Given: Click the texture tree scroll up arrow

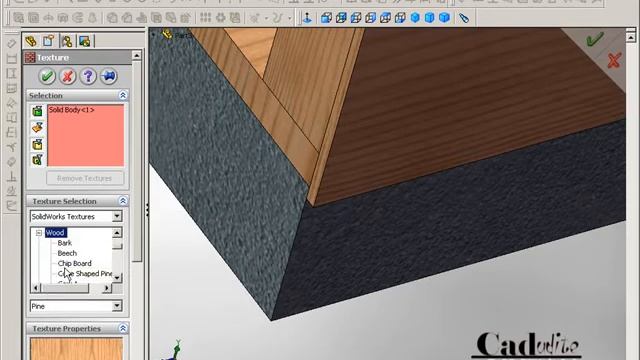Looking at the screenshot, I should 117,233.
